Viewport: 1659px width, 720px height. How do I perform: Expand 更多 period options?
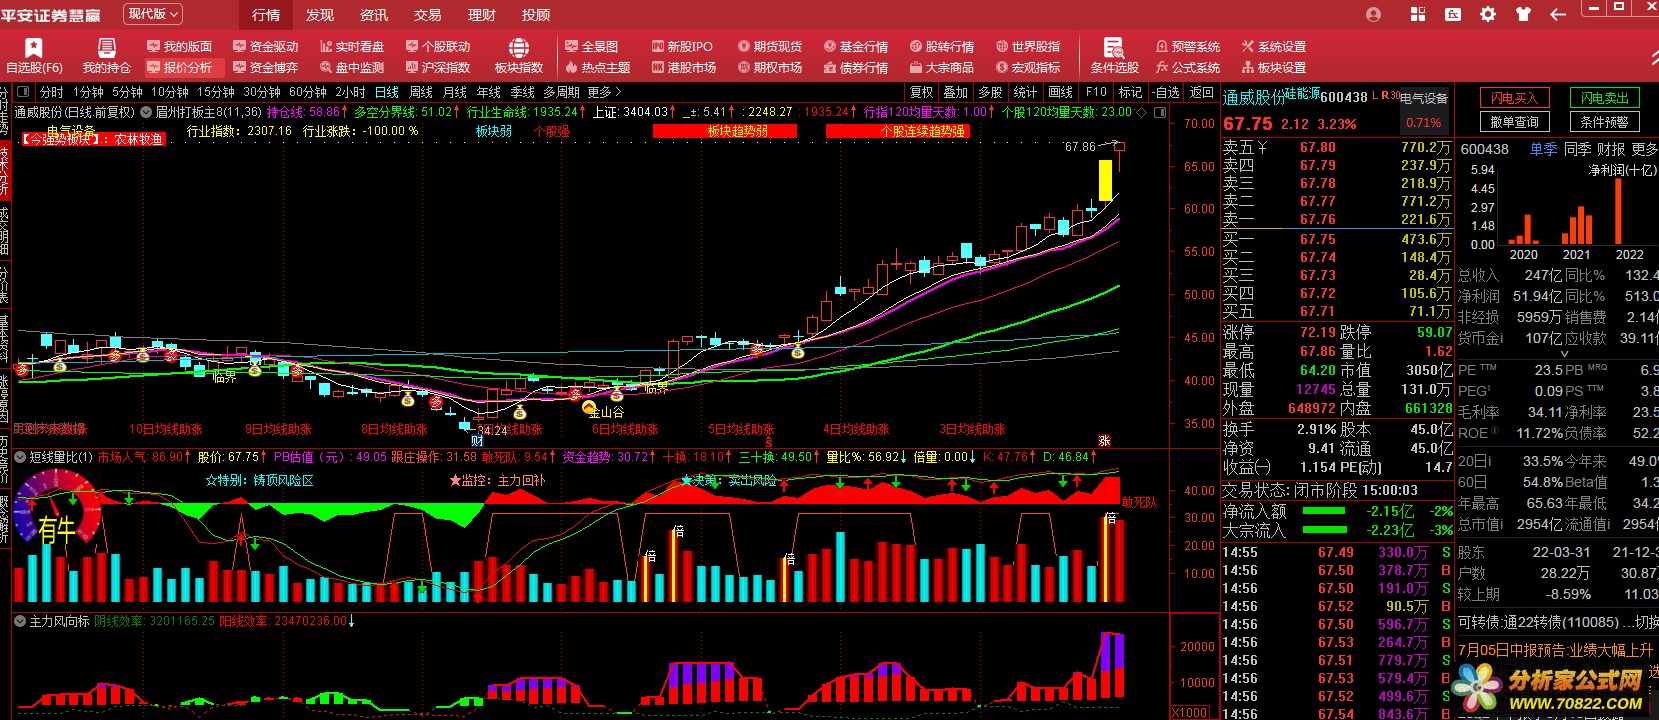pos(605,92)
